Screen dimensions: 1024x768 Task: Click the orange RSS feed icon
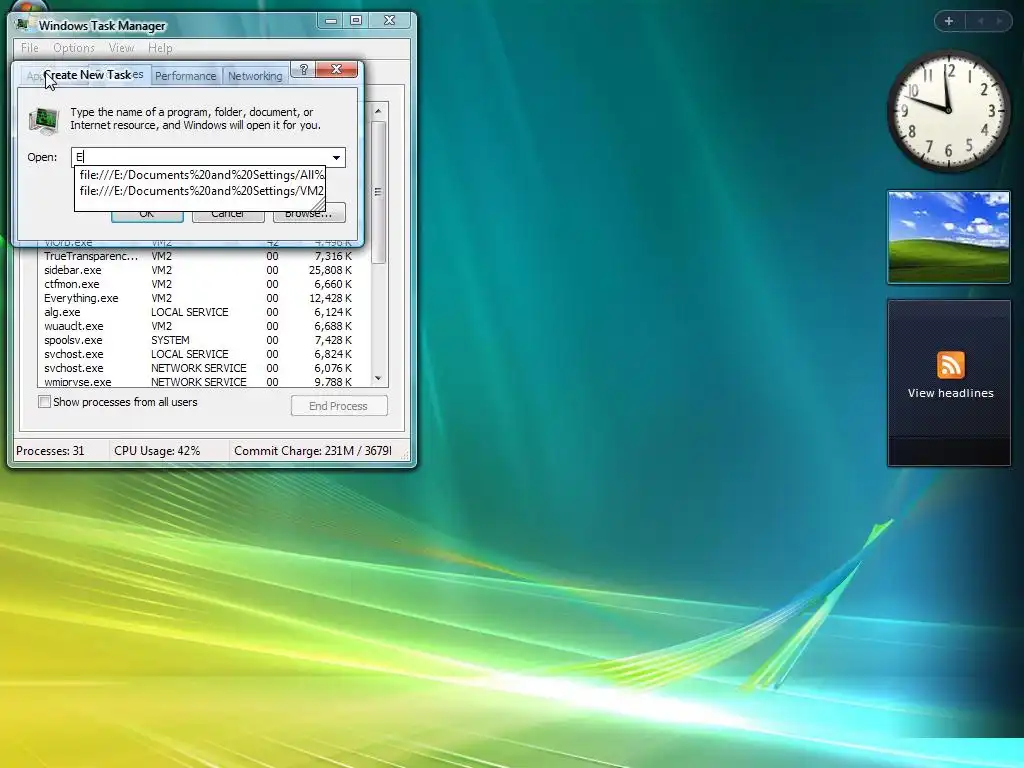tap(950, 365)
